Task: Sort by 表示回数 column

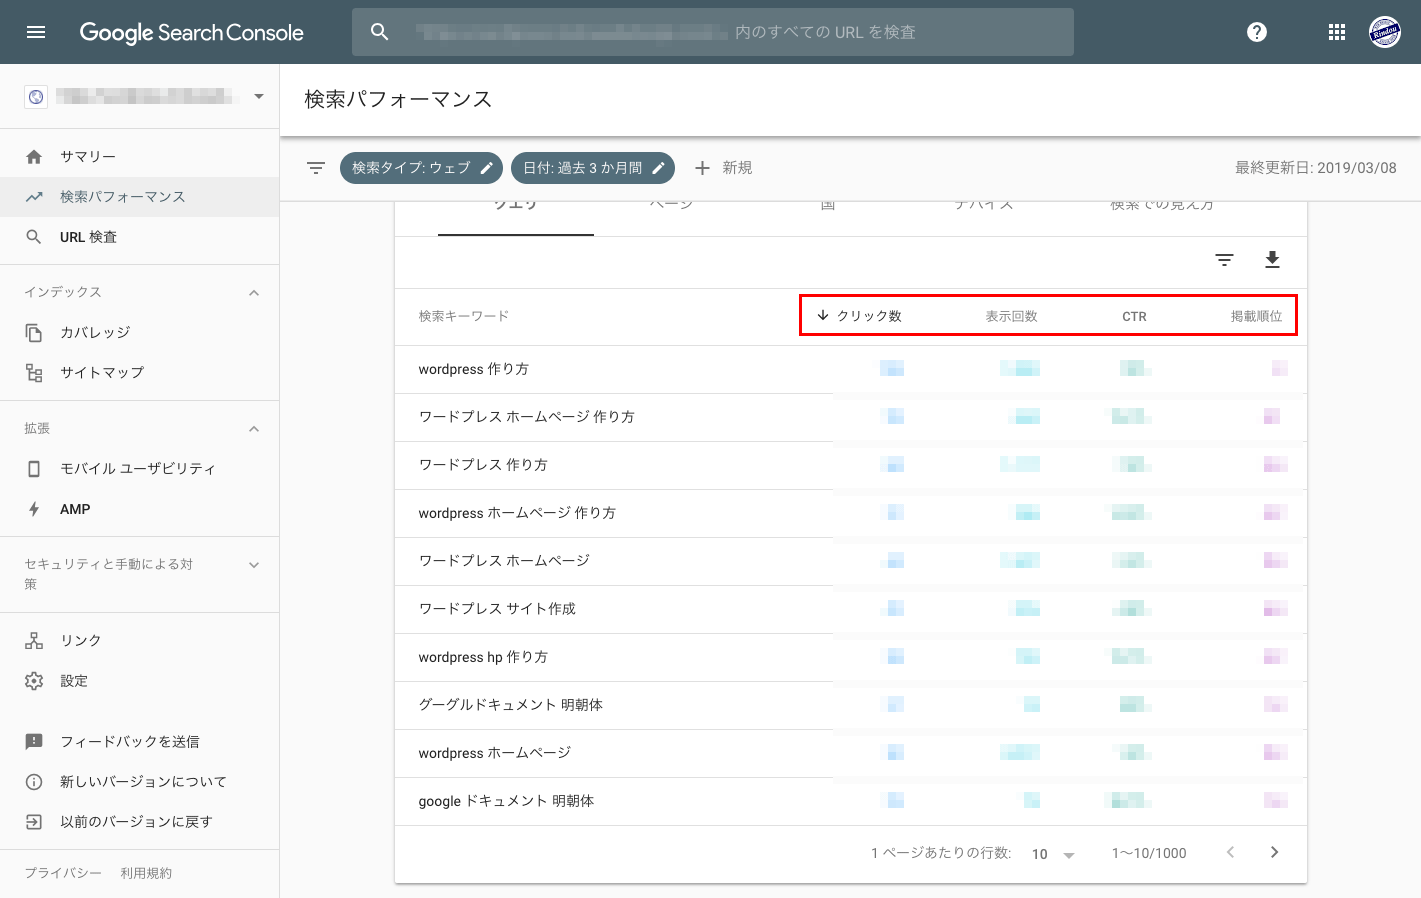Action: click(1011, 316)
